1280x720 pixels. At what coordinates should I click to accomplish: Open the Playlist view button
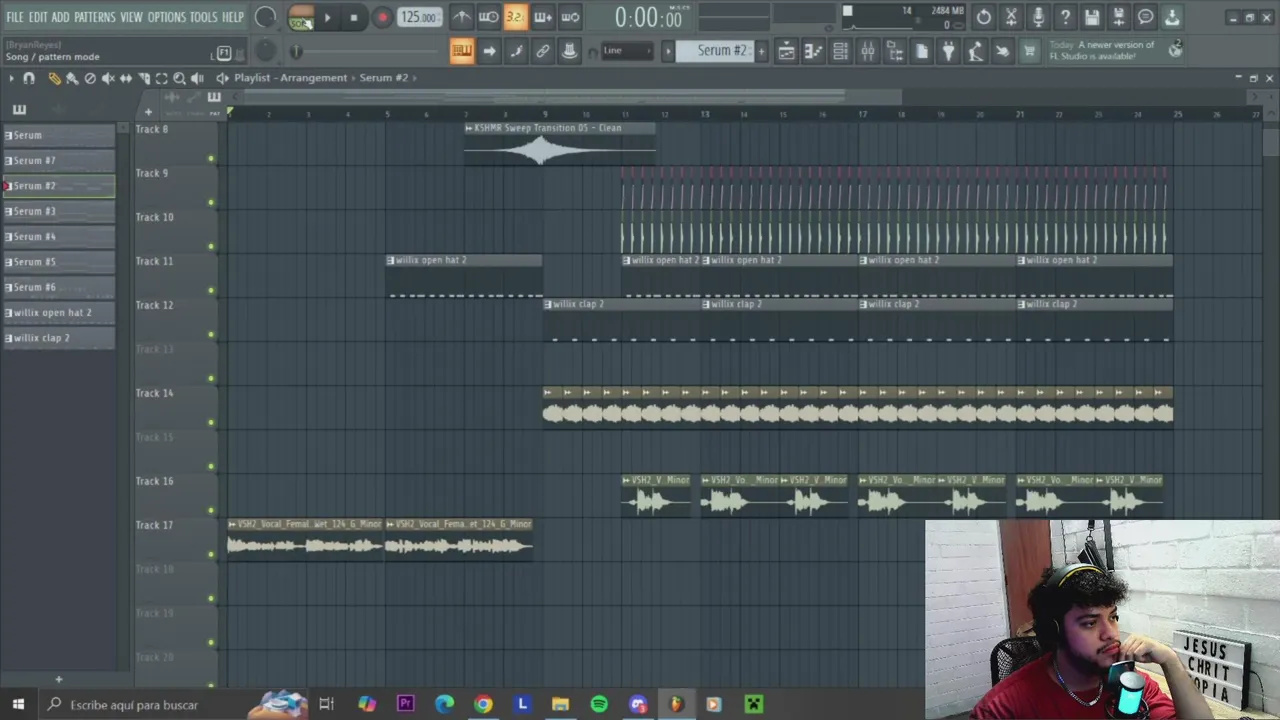[x=786, y=51]
